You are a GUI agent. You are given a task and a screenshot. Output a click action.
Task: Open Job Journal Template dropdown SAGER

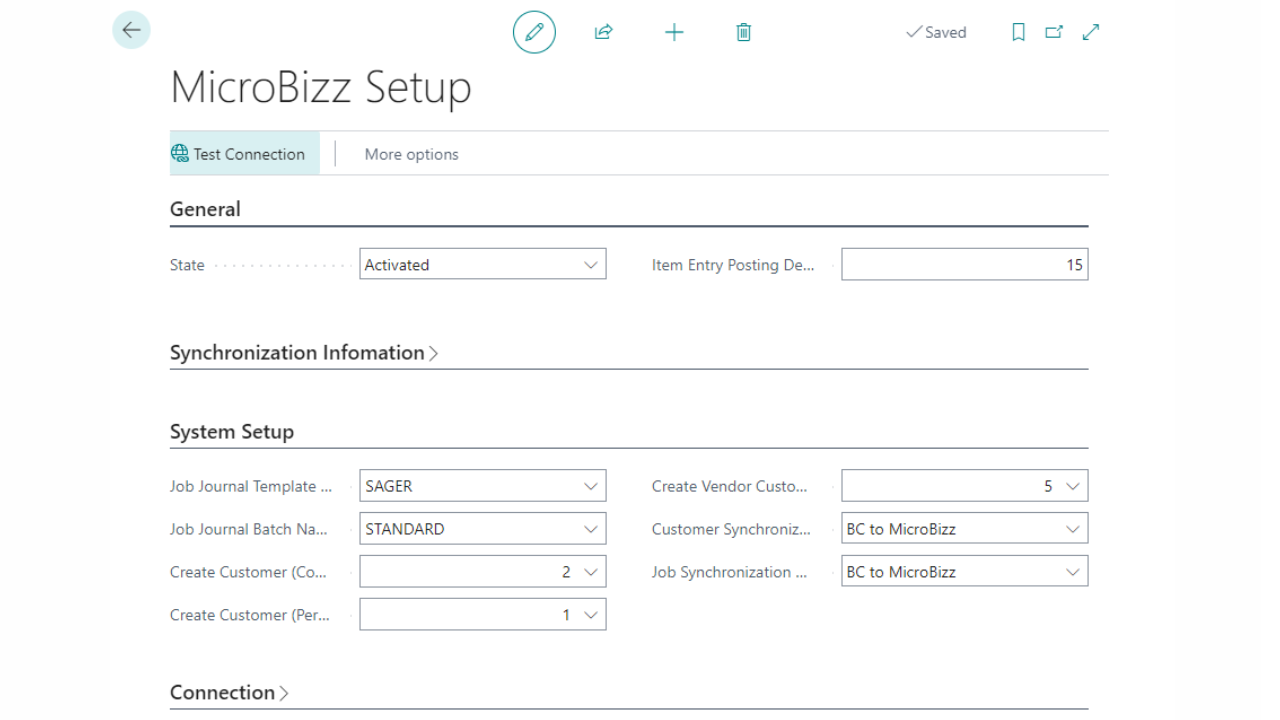point(482,486)
